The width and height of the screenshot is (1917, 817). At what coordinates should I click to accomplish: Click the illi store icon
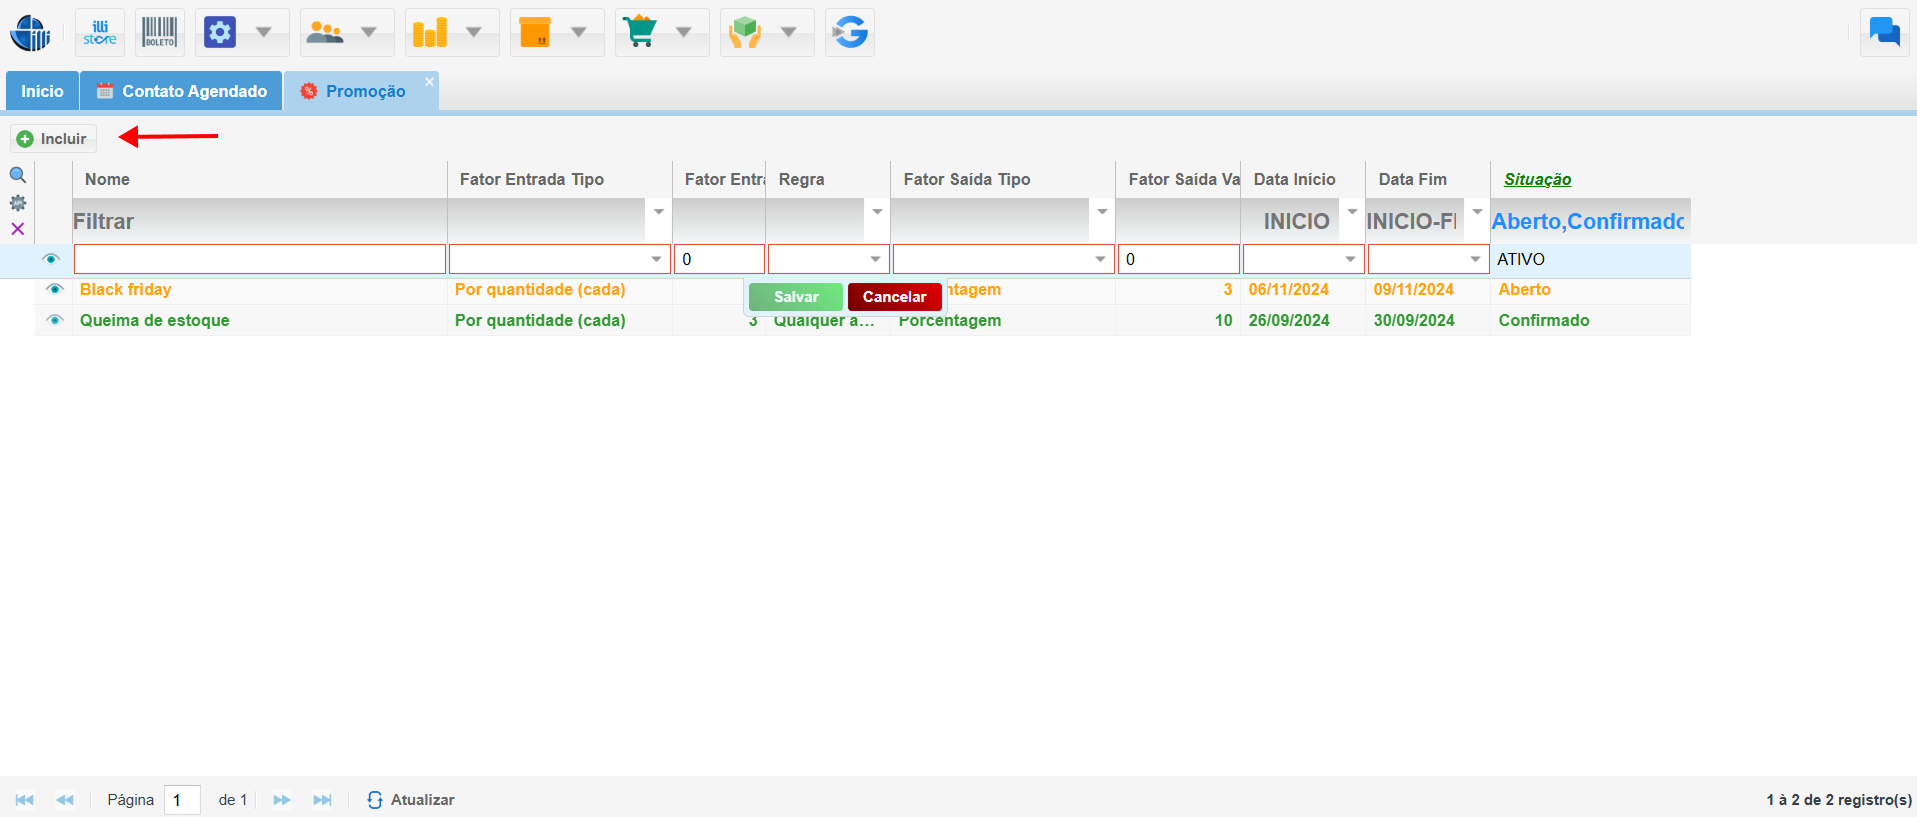[x=100, y=33]
